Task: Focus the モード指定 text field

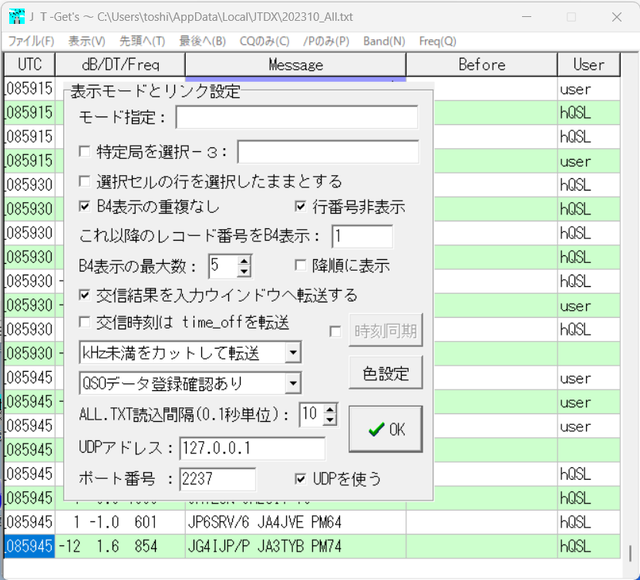Action: tap(297, 117)
